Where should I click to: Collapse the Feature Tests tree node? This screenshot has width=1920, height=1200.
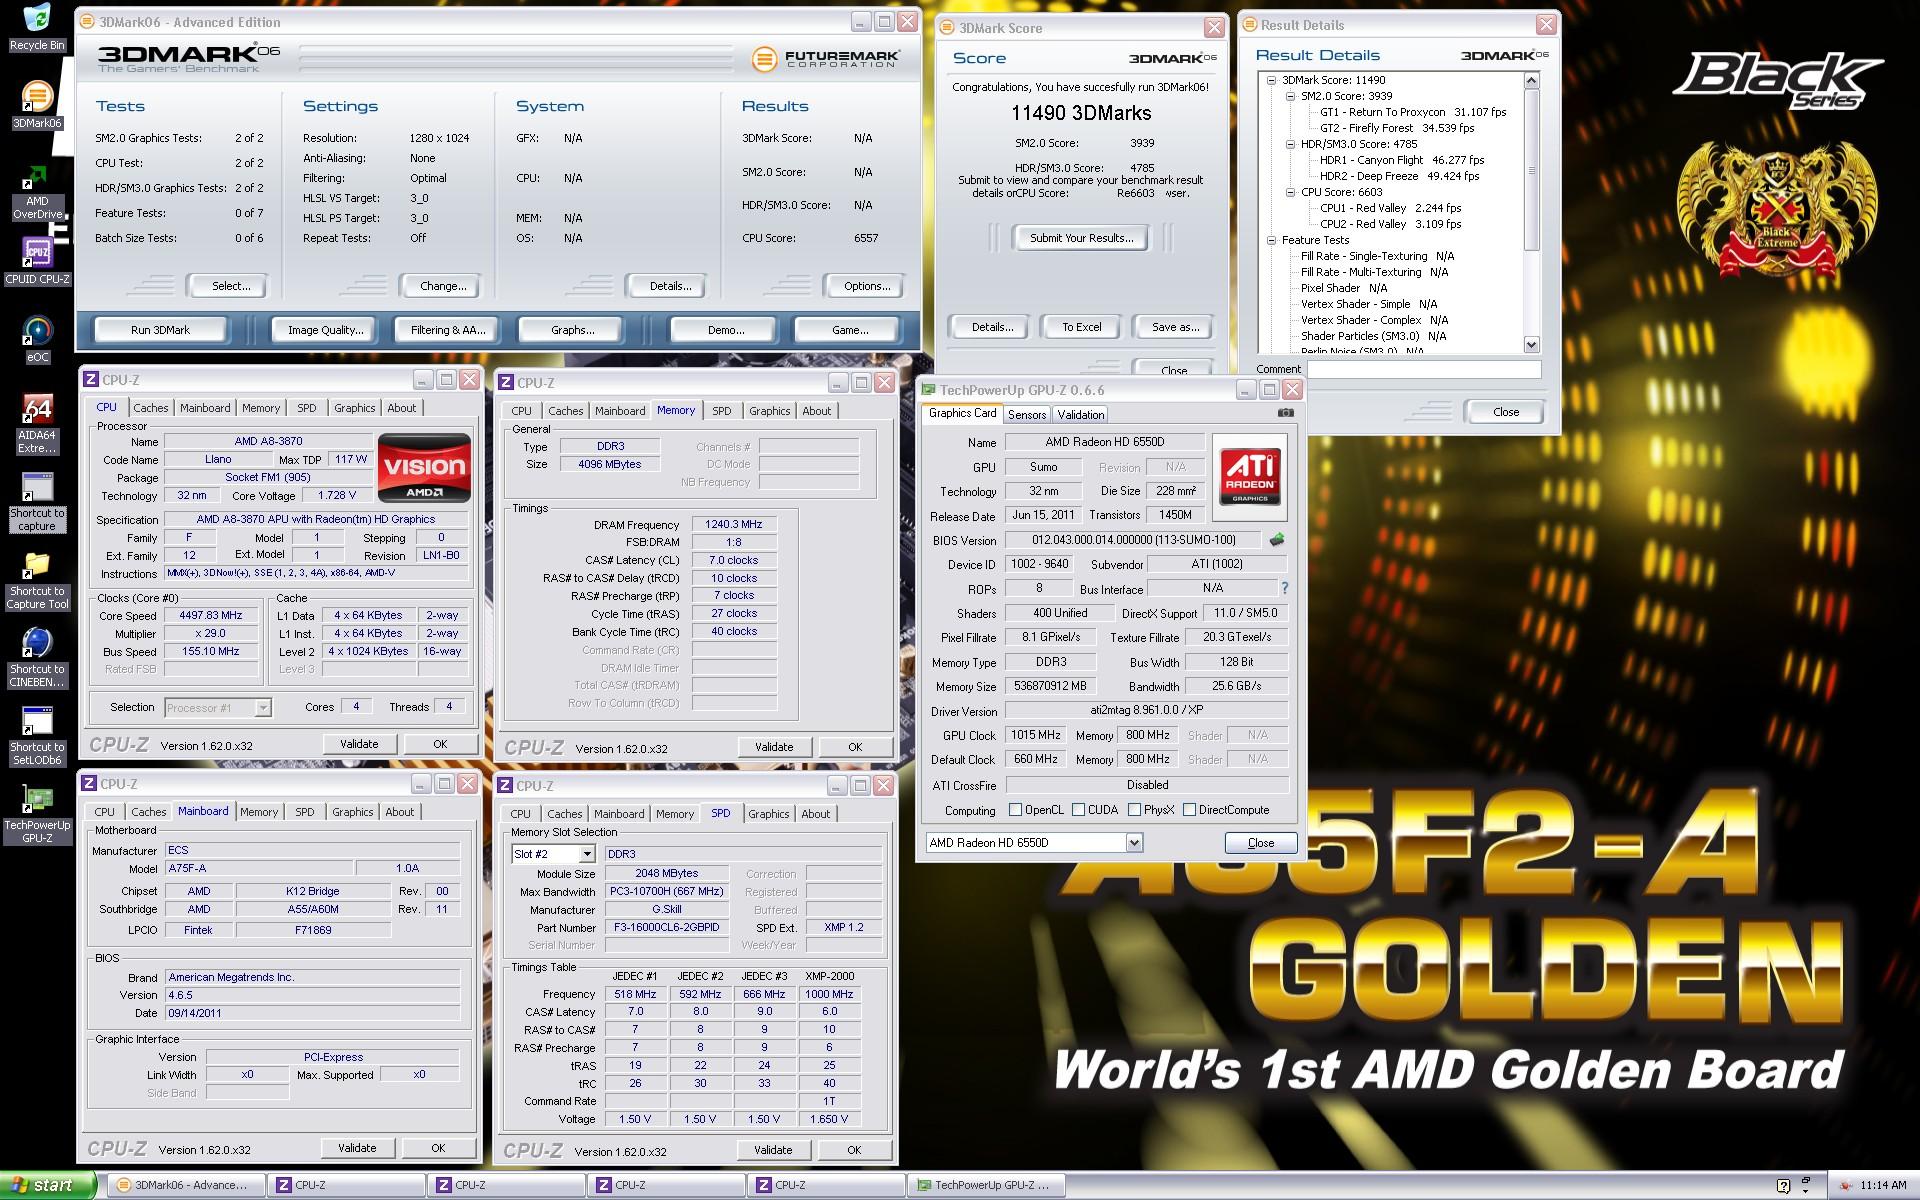tap(1271, 240)
